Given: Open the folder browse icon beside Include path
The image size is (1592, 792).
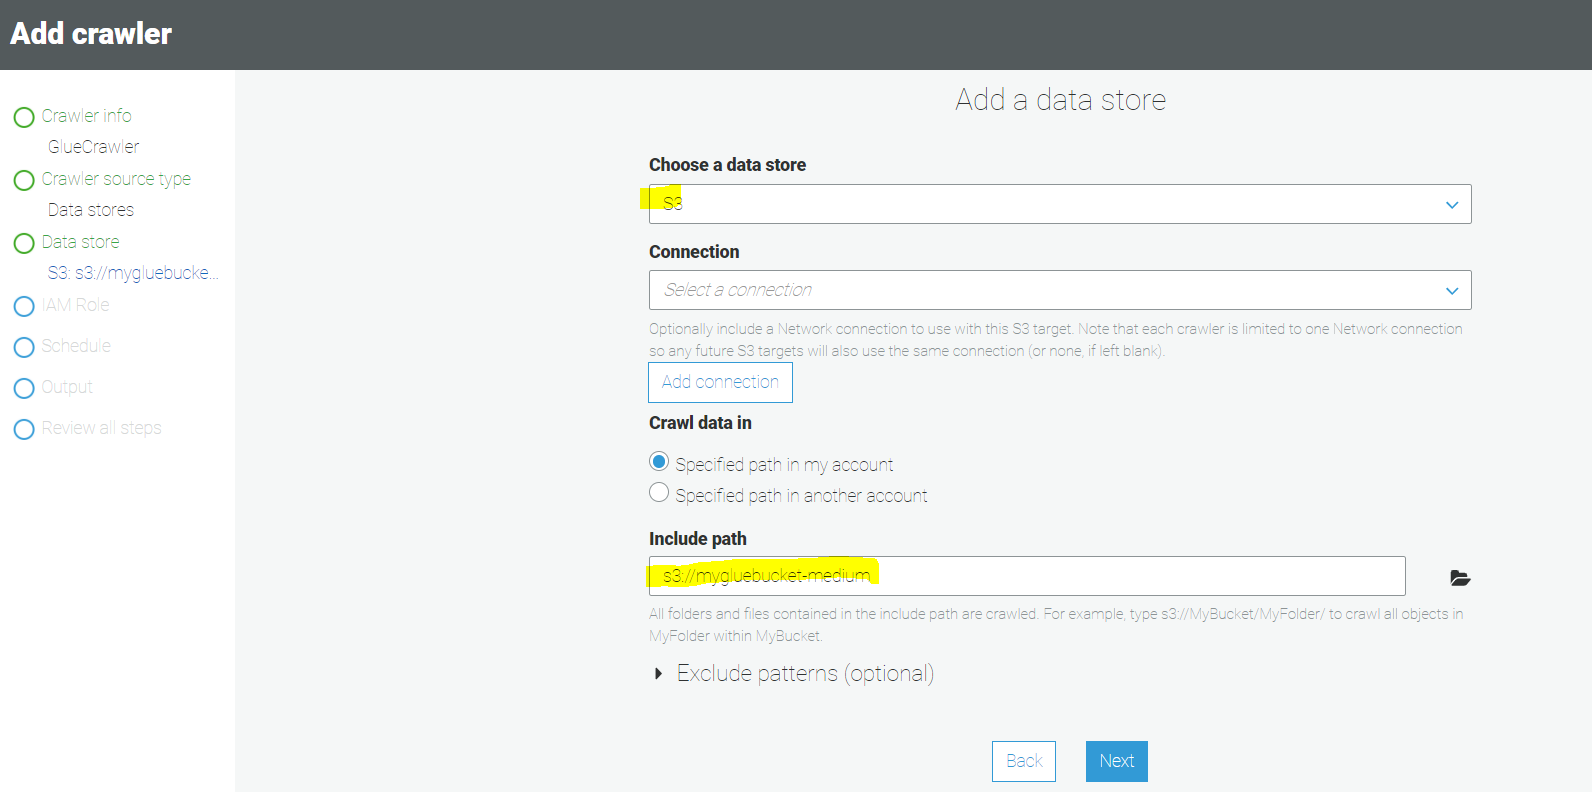Looking at the screenshot, I should pyautogui.click(x=1460, y=578).
